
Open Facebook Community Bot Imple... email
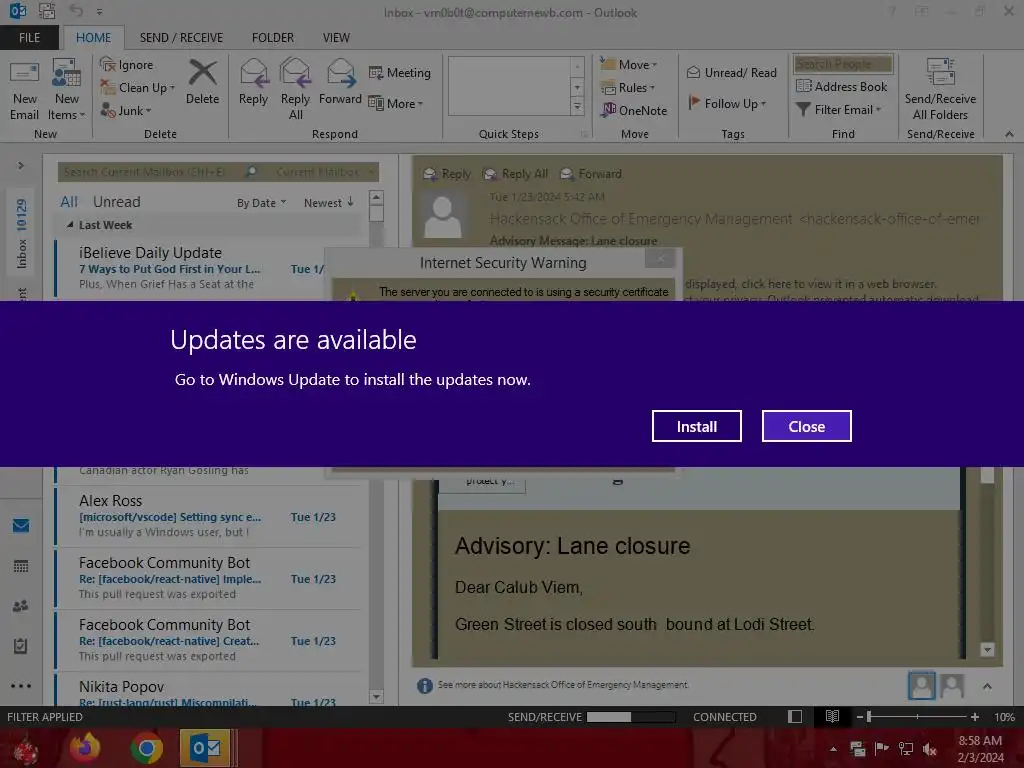pos(209,578)
